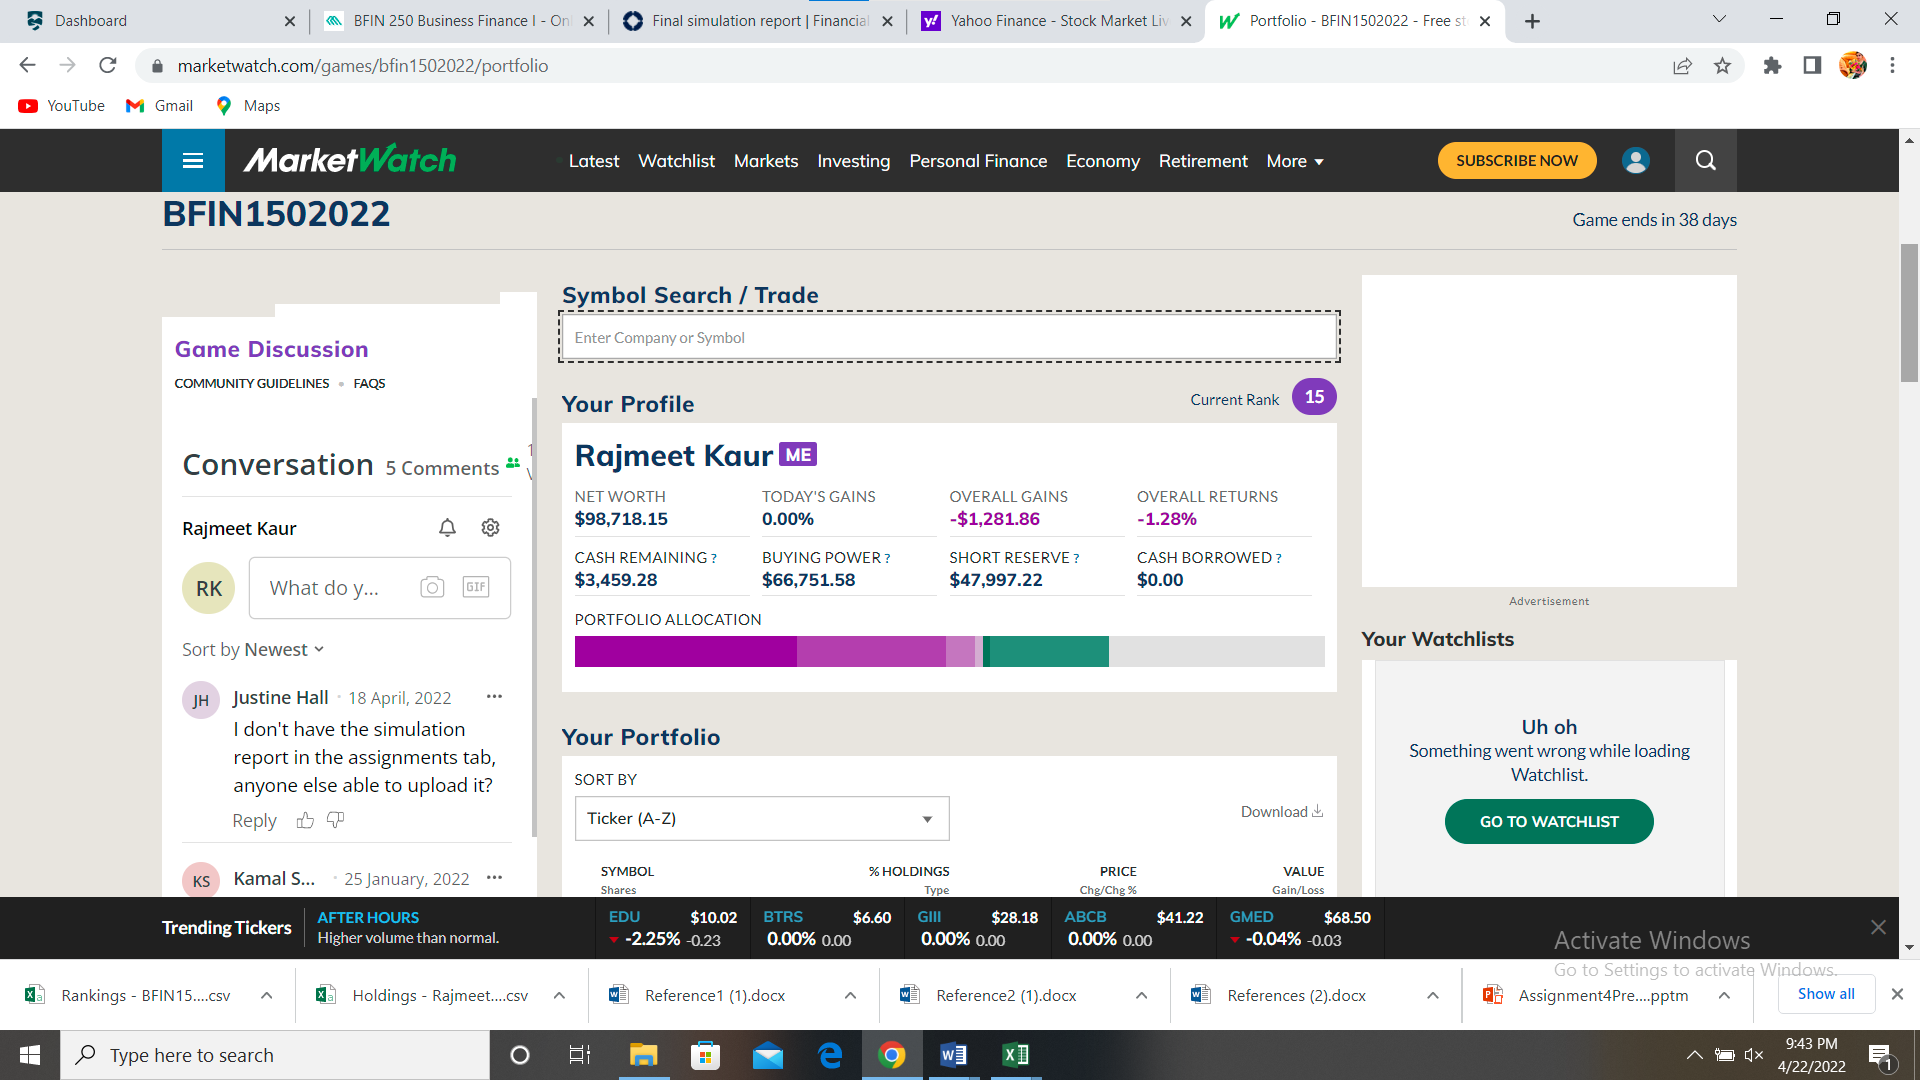Open the GMED trending ticker
Screen dimensions: 1920x1080
(x=1300, y=928)
